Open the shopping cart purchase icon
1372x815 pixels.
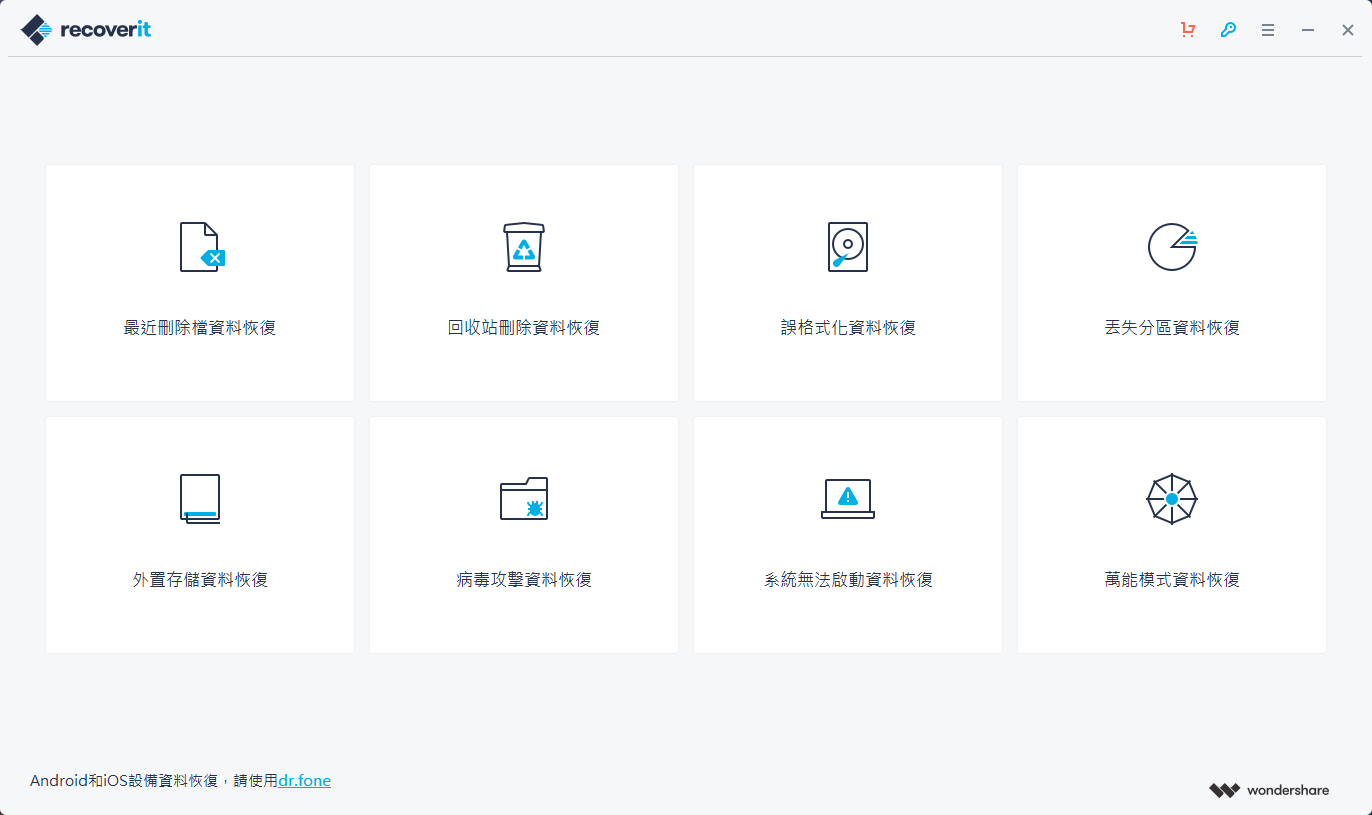pos(1188,29)
